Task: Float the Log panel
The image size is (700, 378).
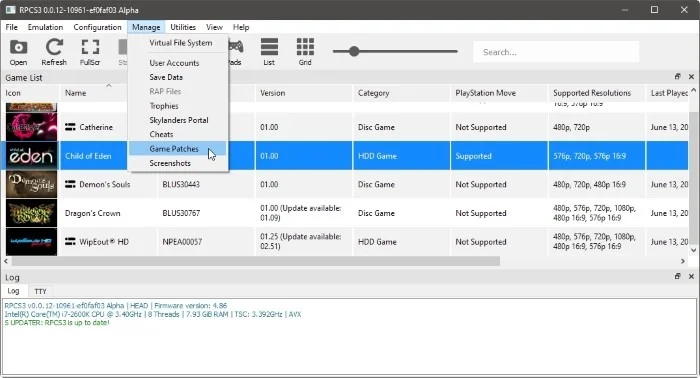Action: pyautogui.click(x=677, y=277)
